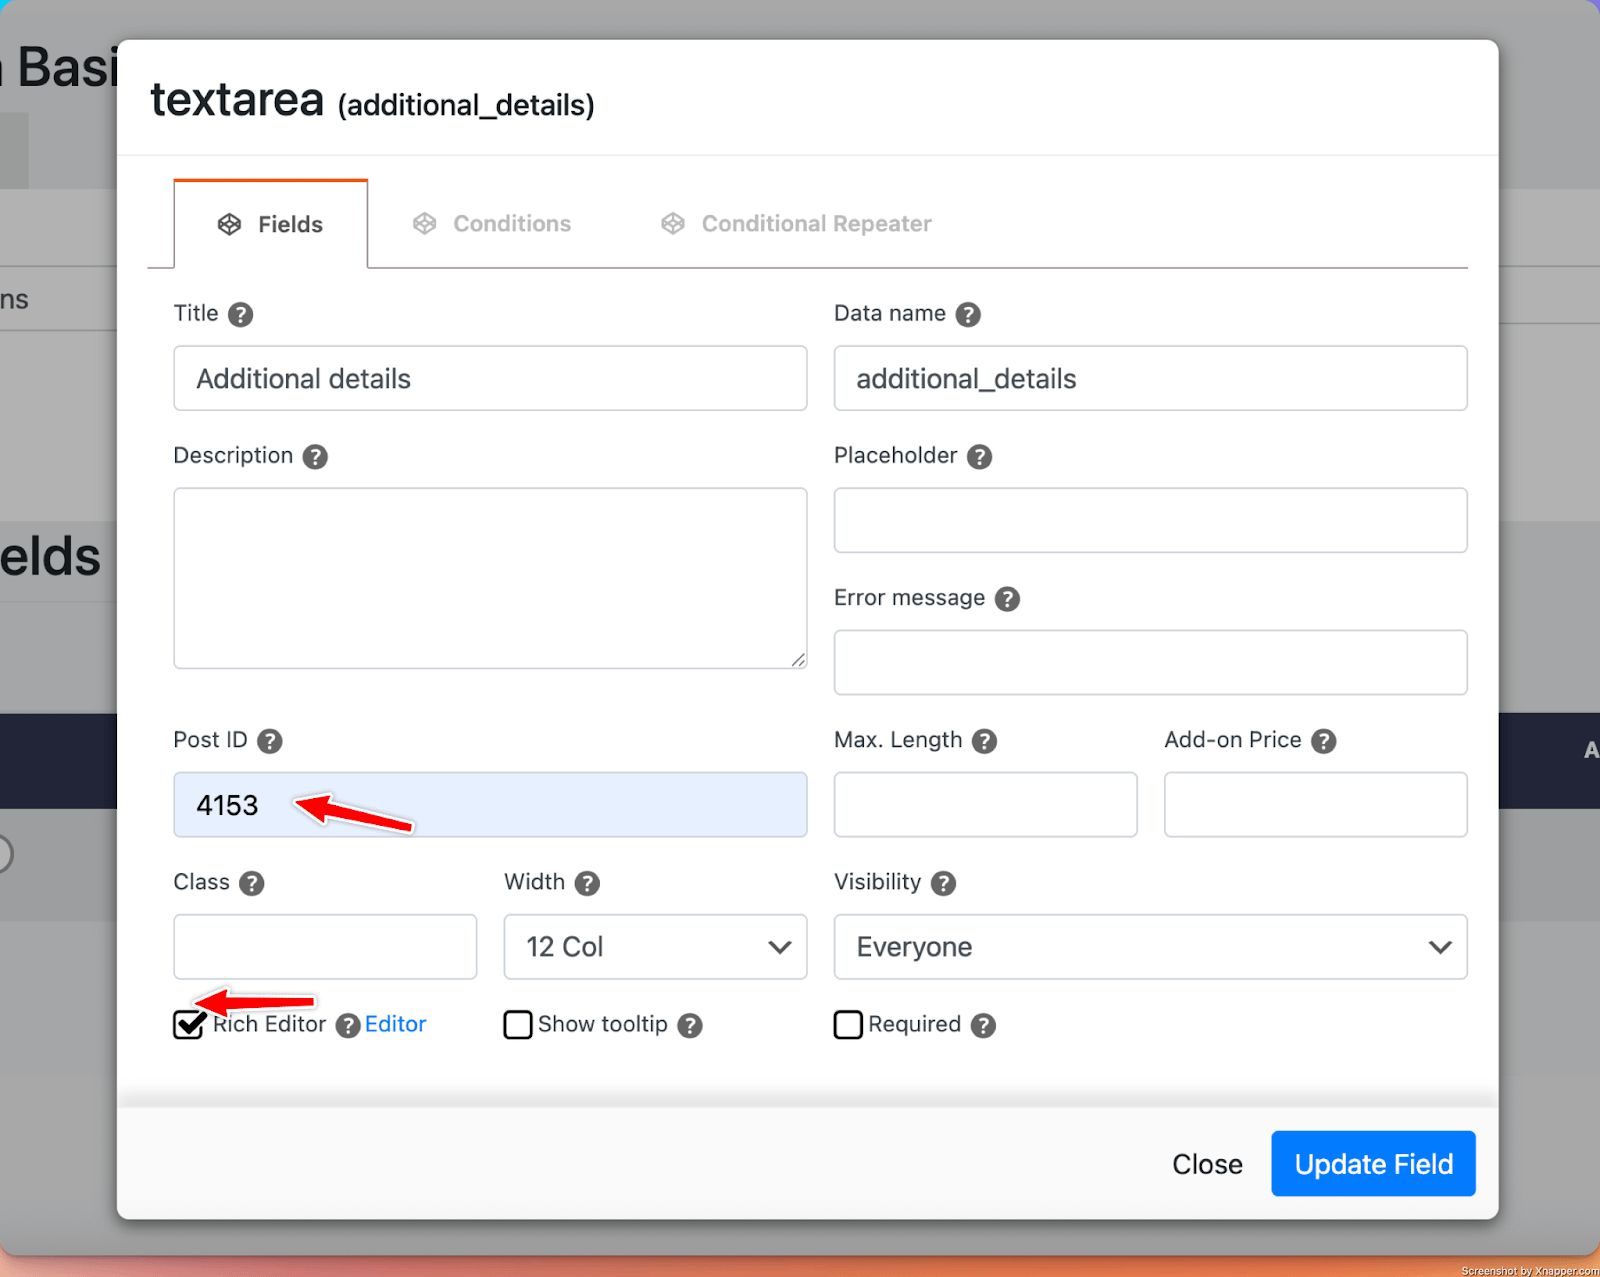Tick the Required checkbox
This screenshot has width=1600, height=1277.
click(848, 1025)
